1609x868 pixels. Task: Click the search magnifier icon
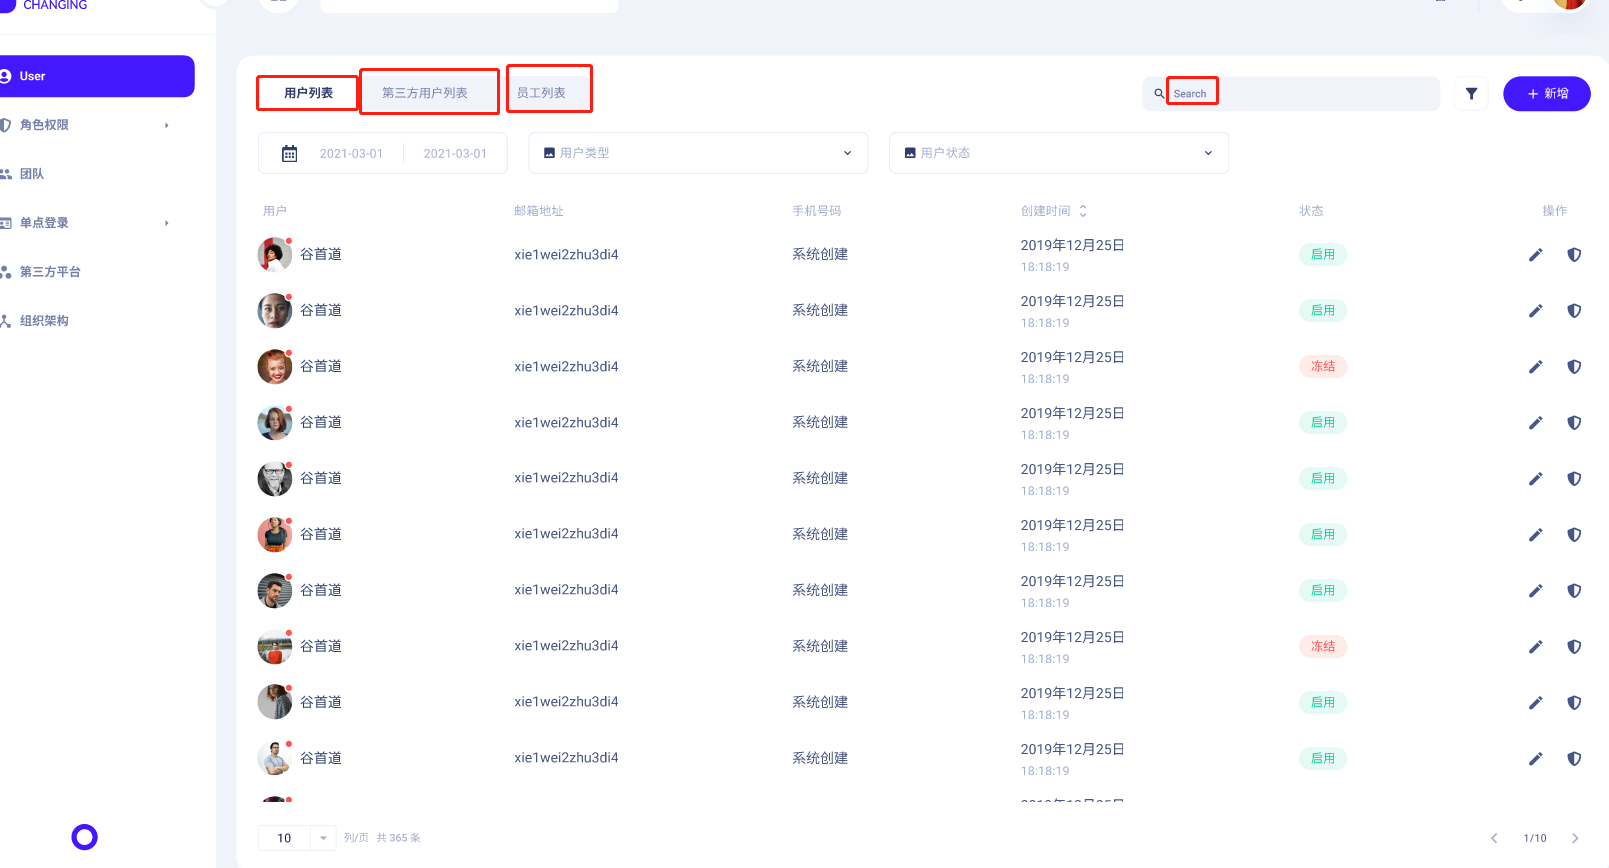[1159, 94]
